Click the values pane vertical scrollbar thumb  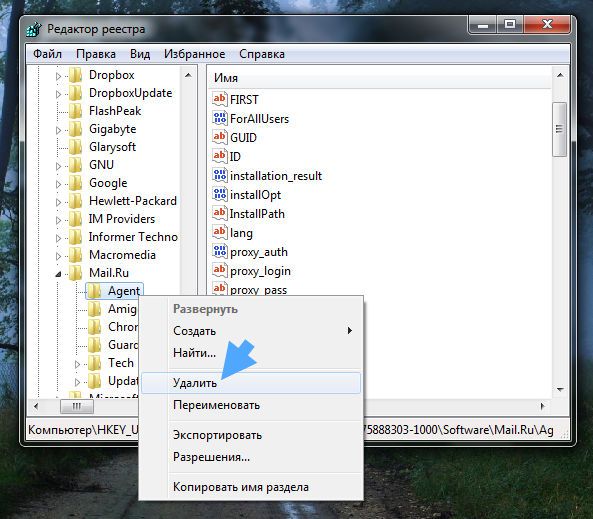(x=560, y=129)
